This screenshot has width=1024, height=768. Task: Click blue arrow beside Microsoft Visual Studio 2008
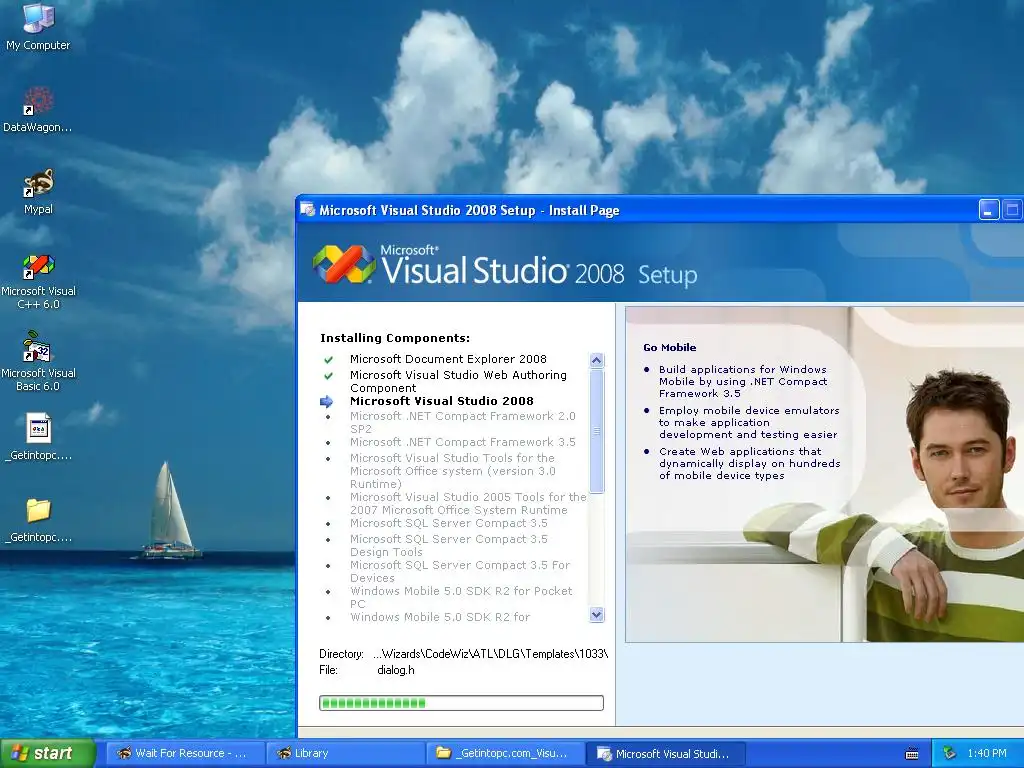pos(327,402)
